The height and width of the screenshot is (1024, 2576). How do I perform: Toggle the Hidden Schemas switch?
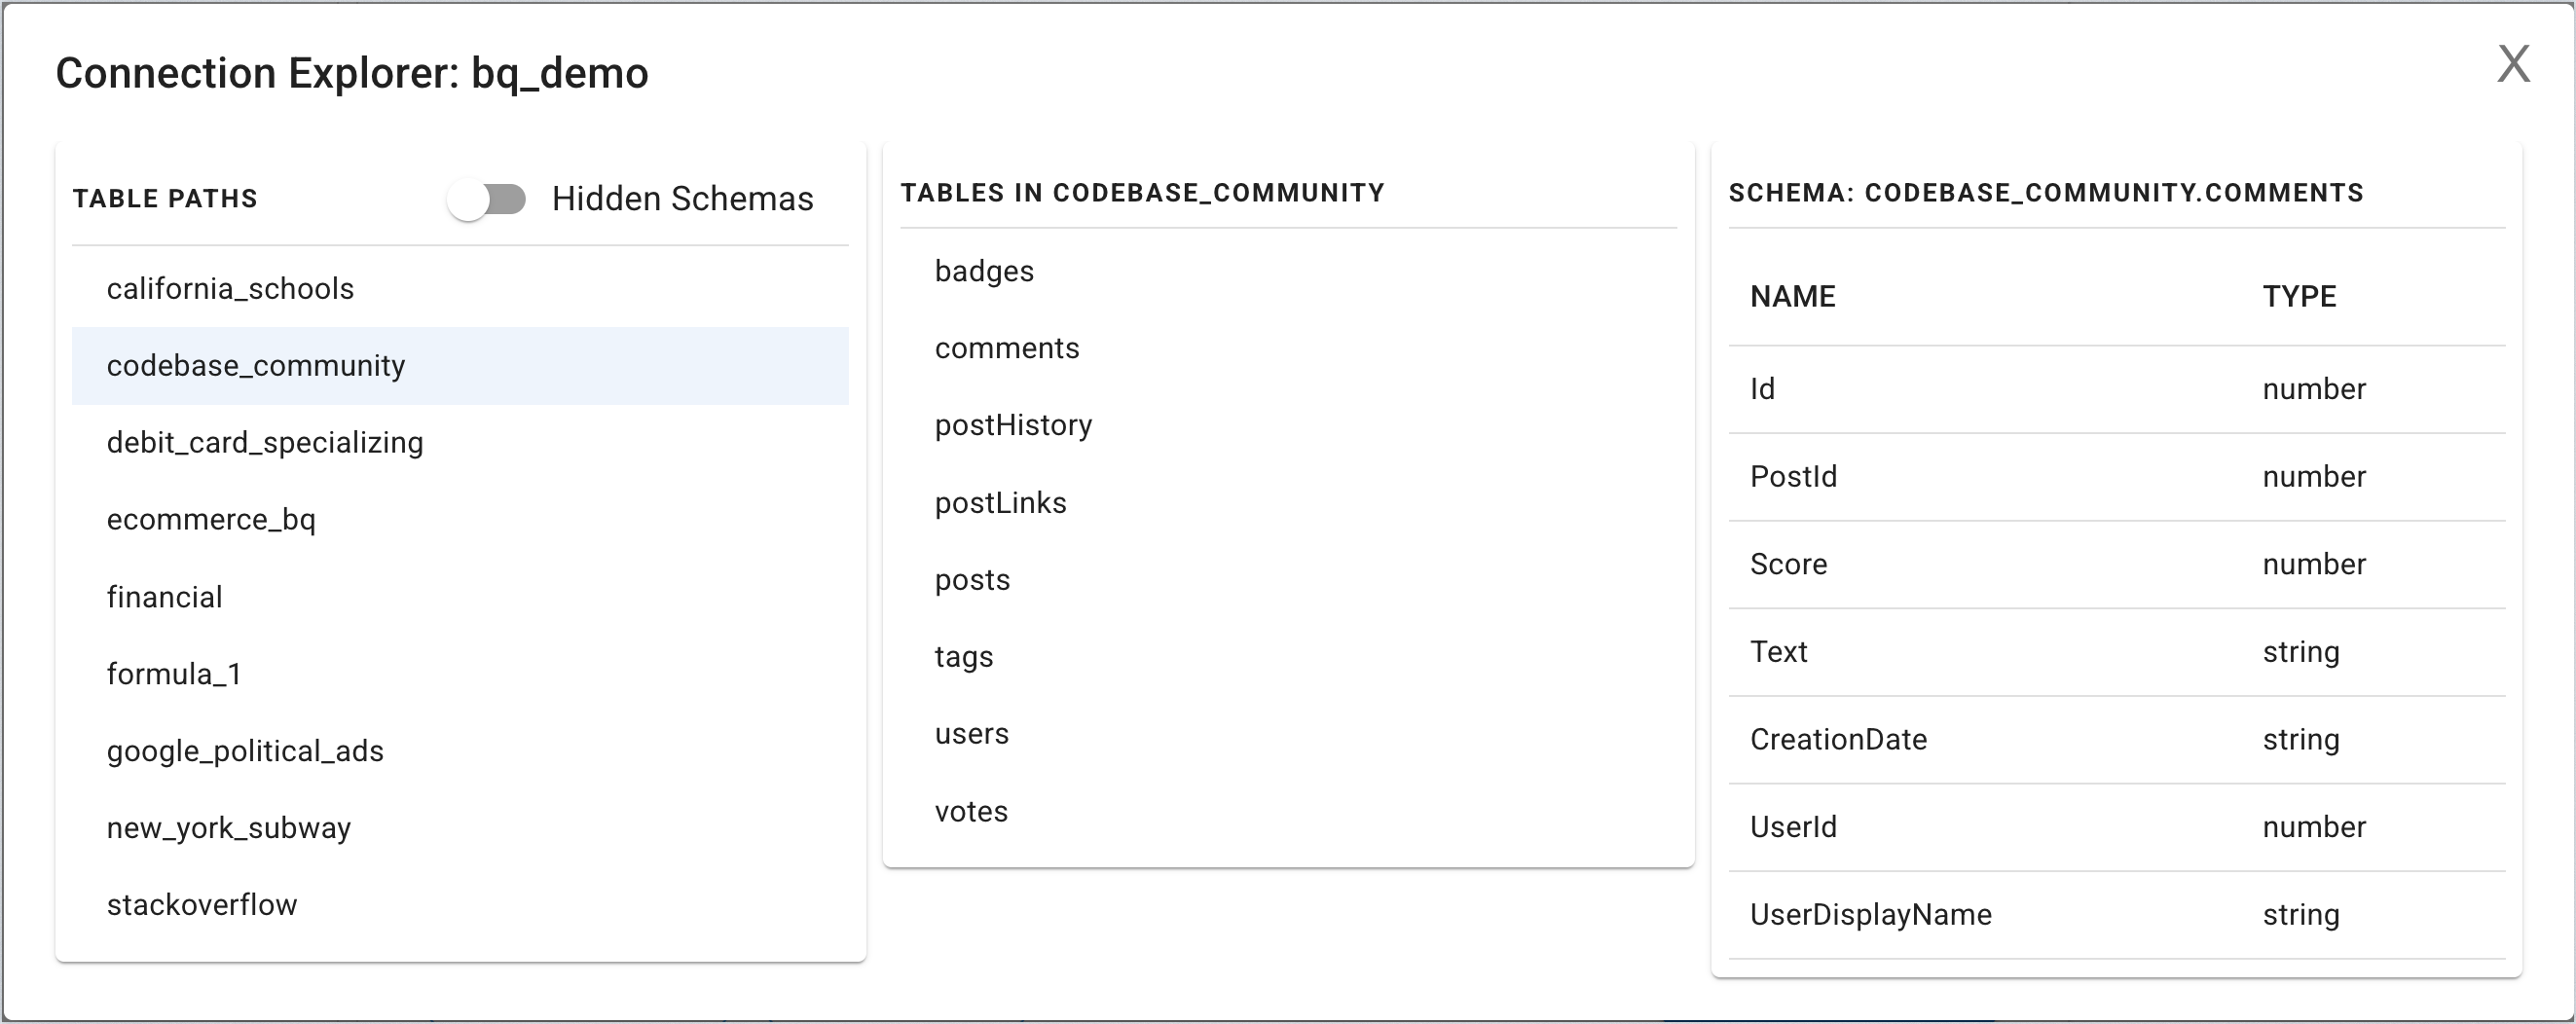click(x=487, y=199)
